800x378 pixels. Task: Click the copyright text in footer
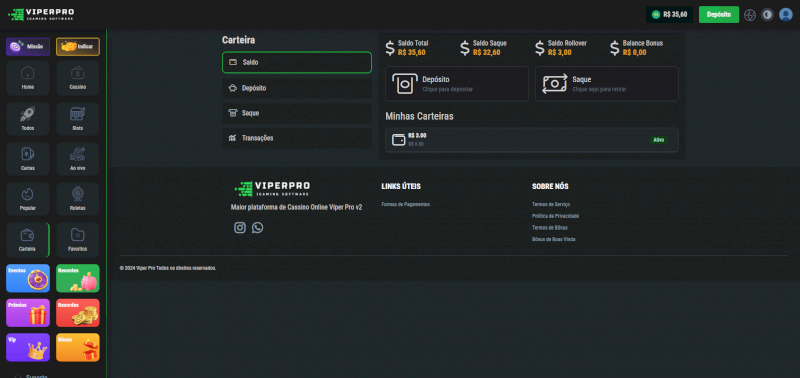click(x=168, y=268)
